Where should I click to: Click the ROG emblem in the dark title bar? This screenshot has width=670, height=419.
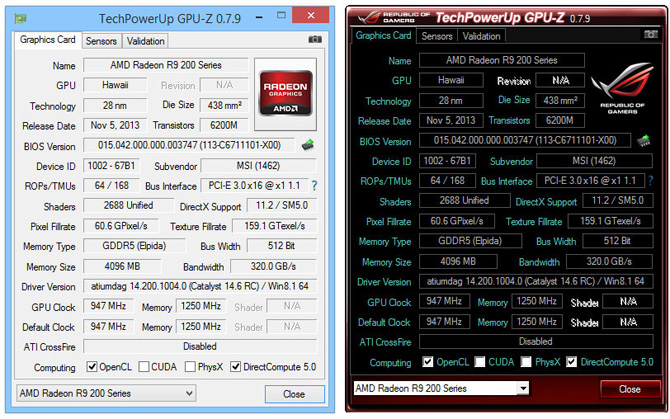tap(369, 18)
